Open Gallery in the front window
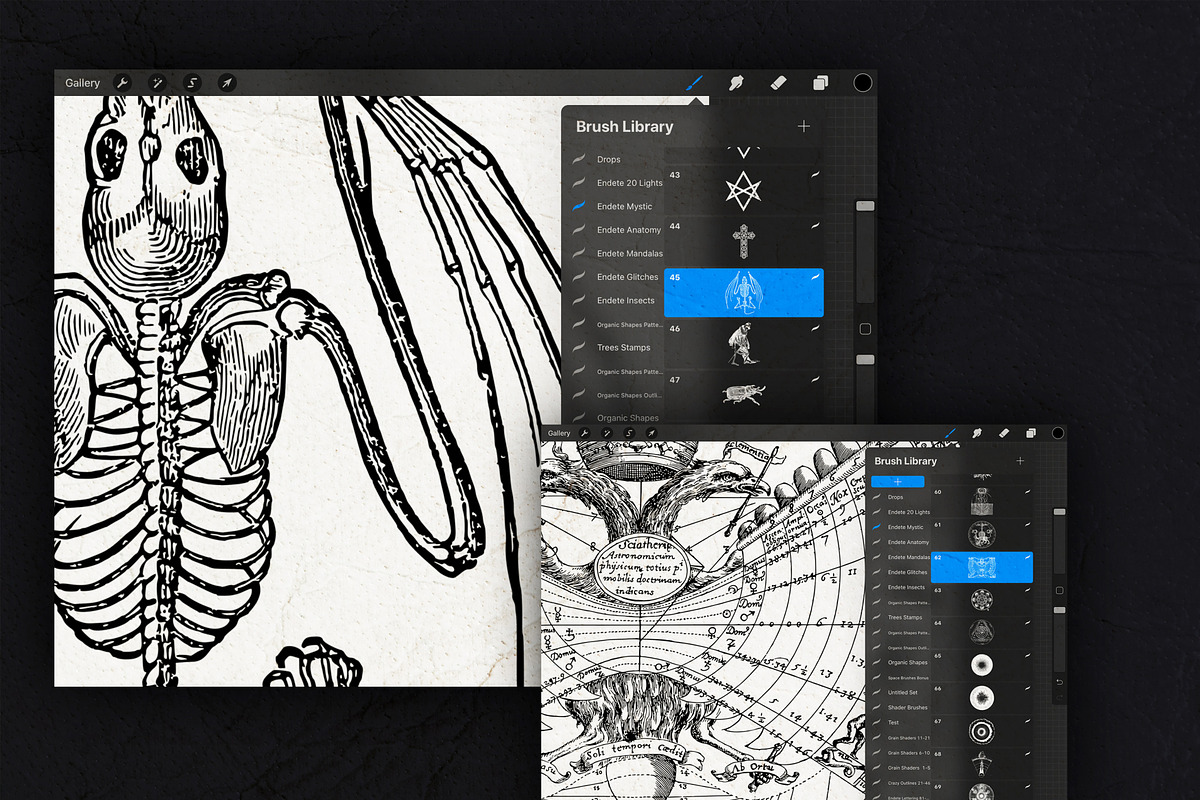Viewport: 1200px width, 800px height. tap(559, 433)
